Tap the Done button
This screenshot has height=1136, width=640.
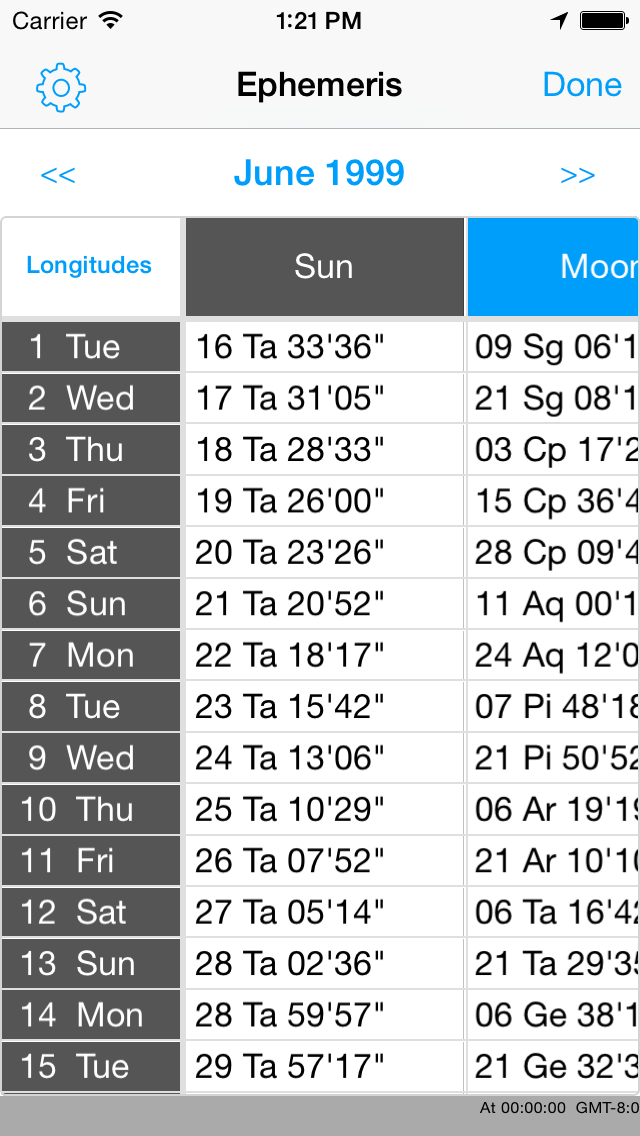pos(582,85)
